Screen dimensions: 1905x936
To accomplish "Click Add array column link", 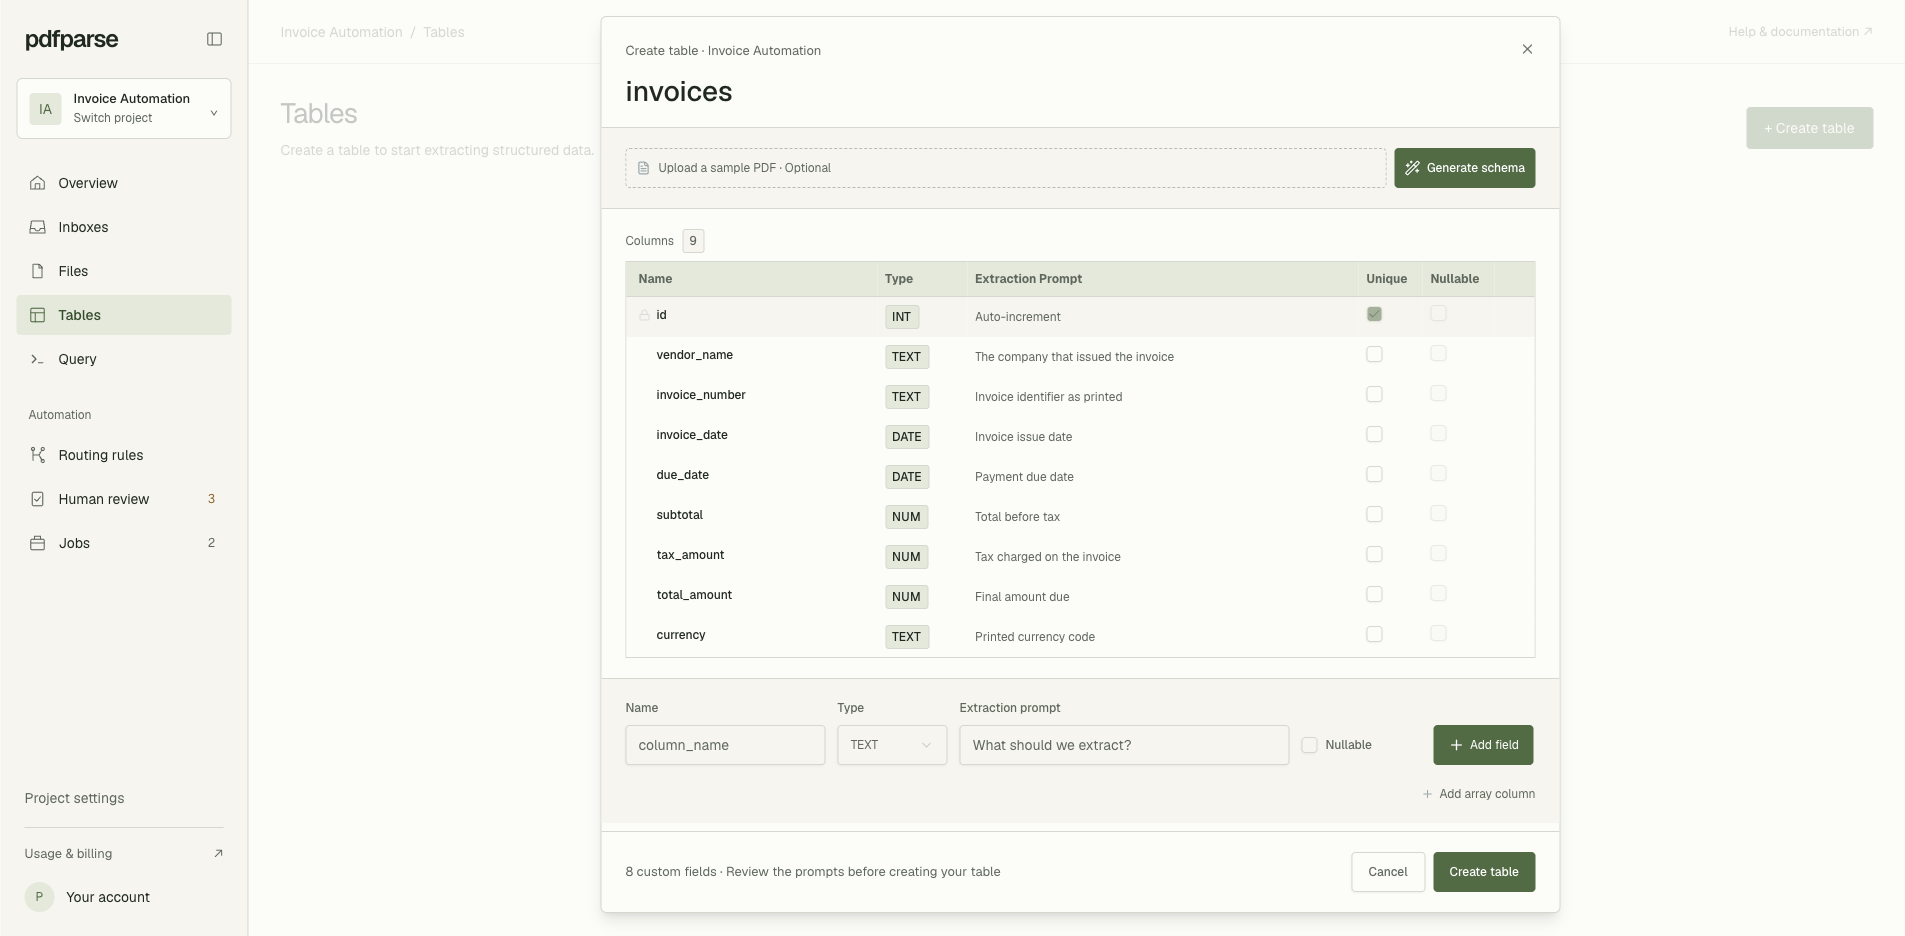I will (x=1478, y=794).
